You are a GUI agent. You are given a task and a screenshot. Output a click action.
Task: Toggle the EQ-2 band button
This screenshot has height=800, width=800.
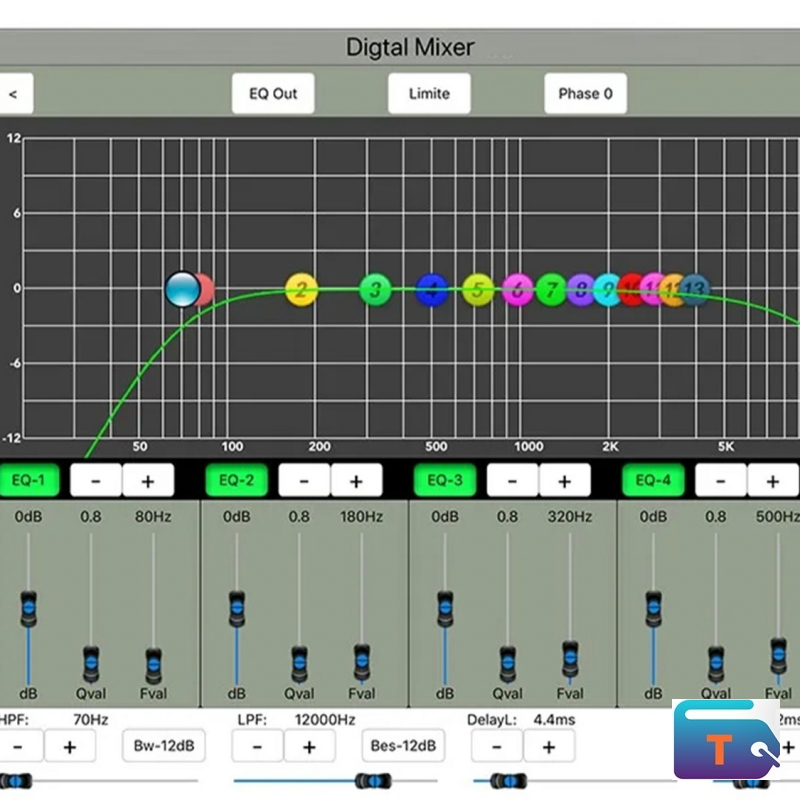[236, 480]
